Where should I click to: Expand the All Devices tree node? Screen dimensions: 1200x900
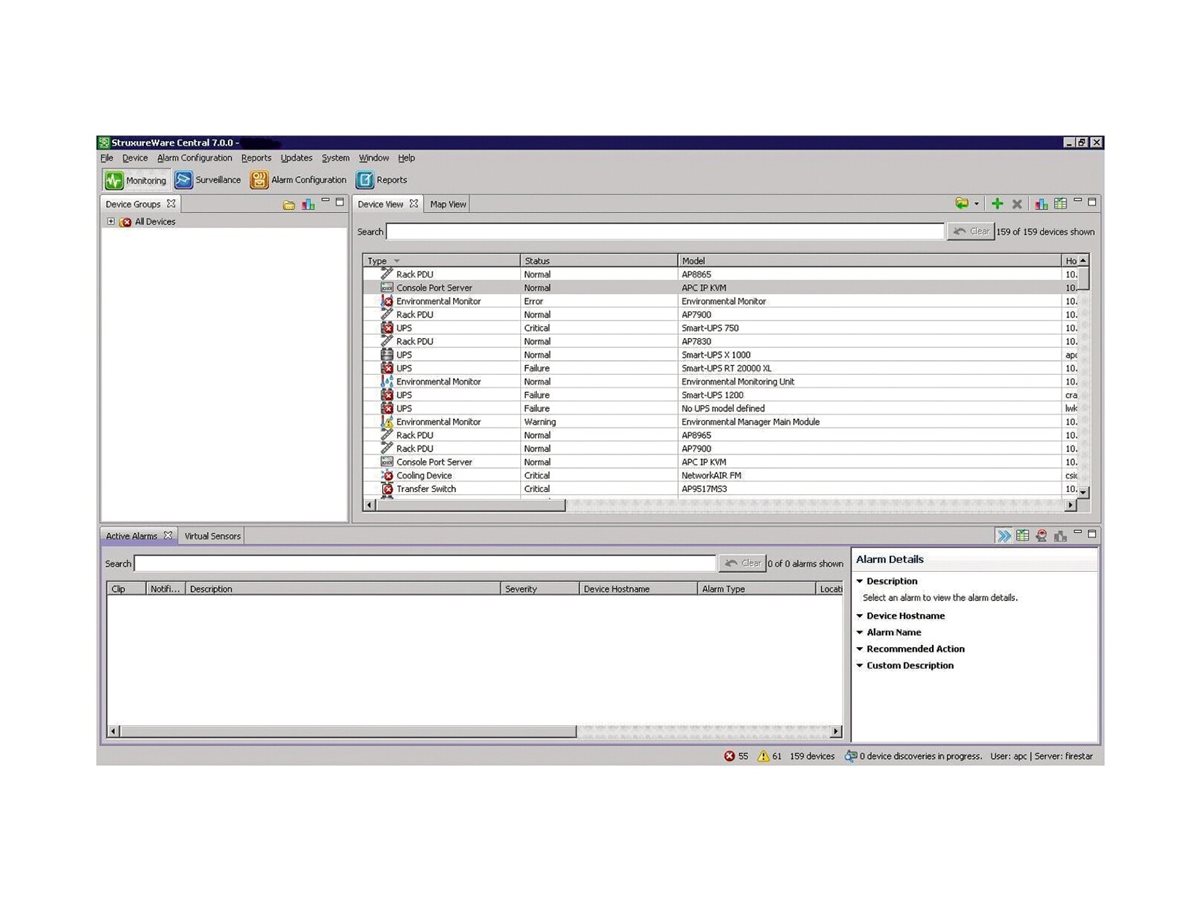110,221
